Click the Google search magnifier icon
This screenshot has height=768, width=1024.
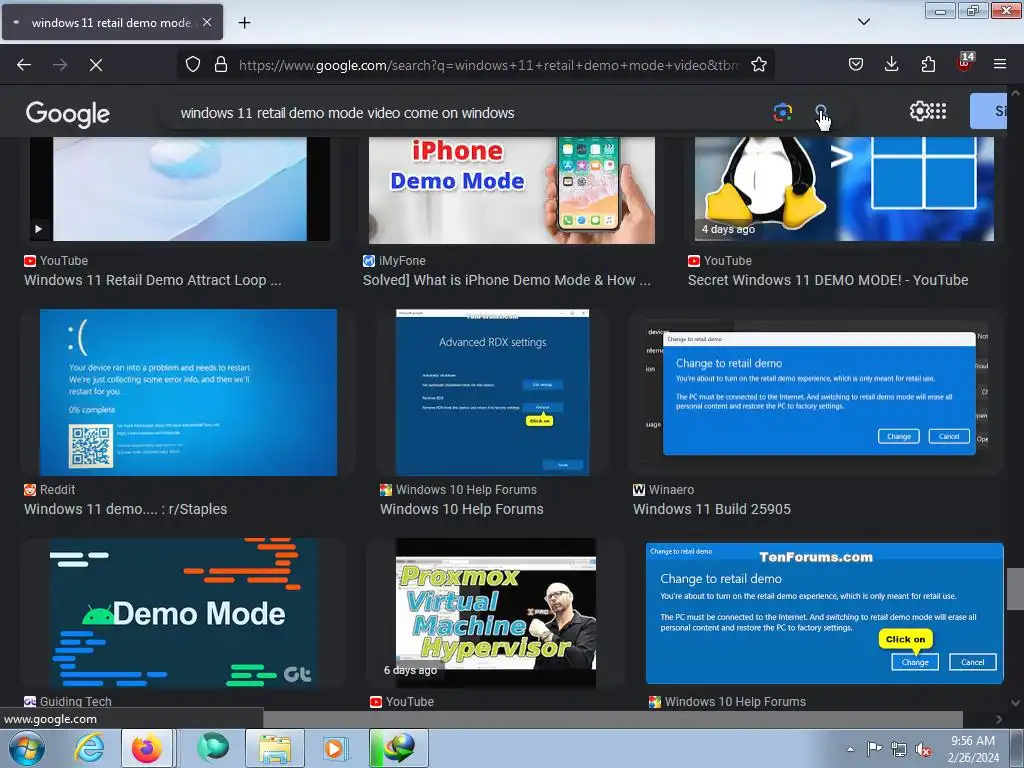coord(821,112)
